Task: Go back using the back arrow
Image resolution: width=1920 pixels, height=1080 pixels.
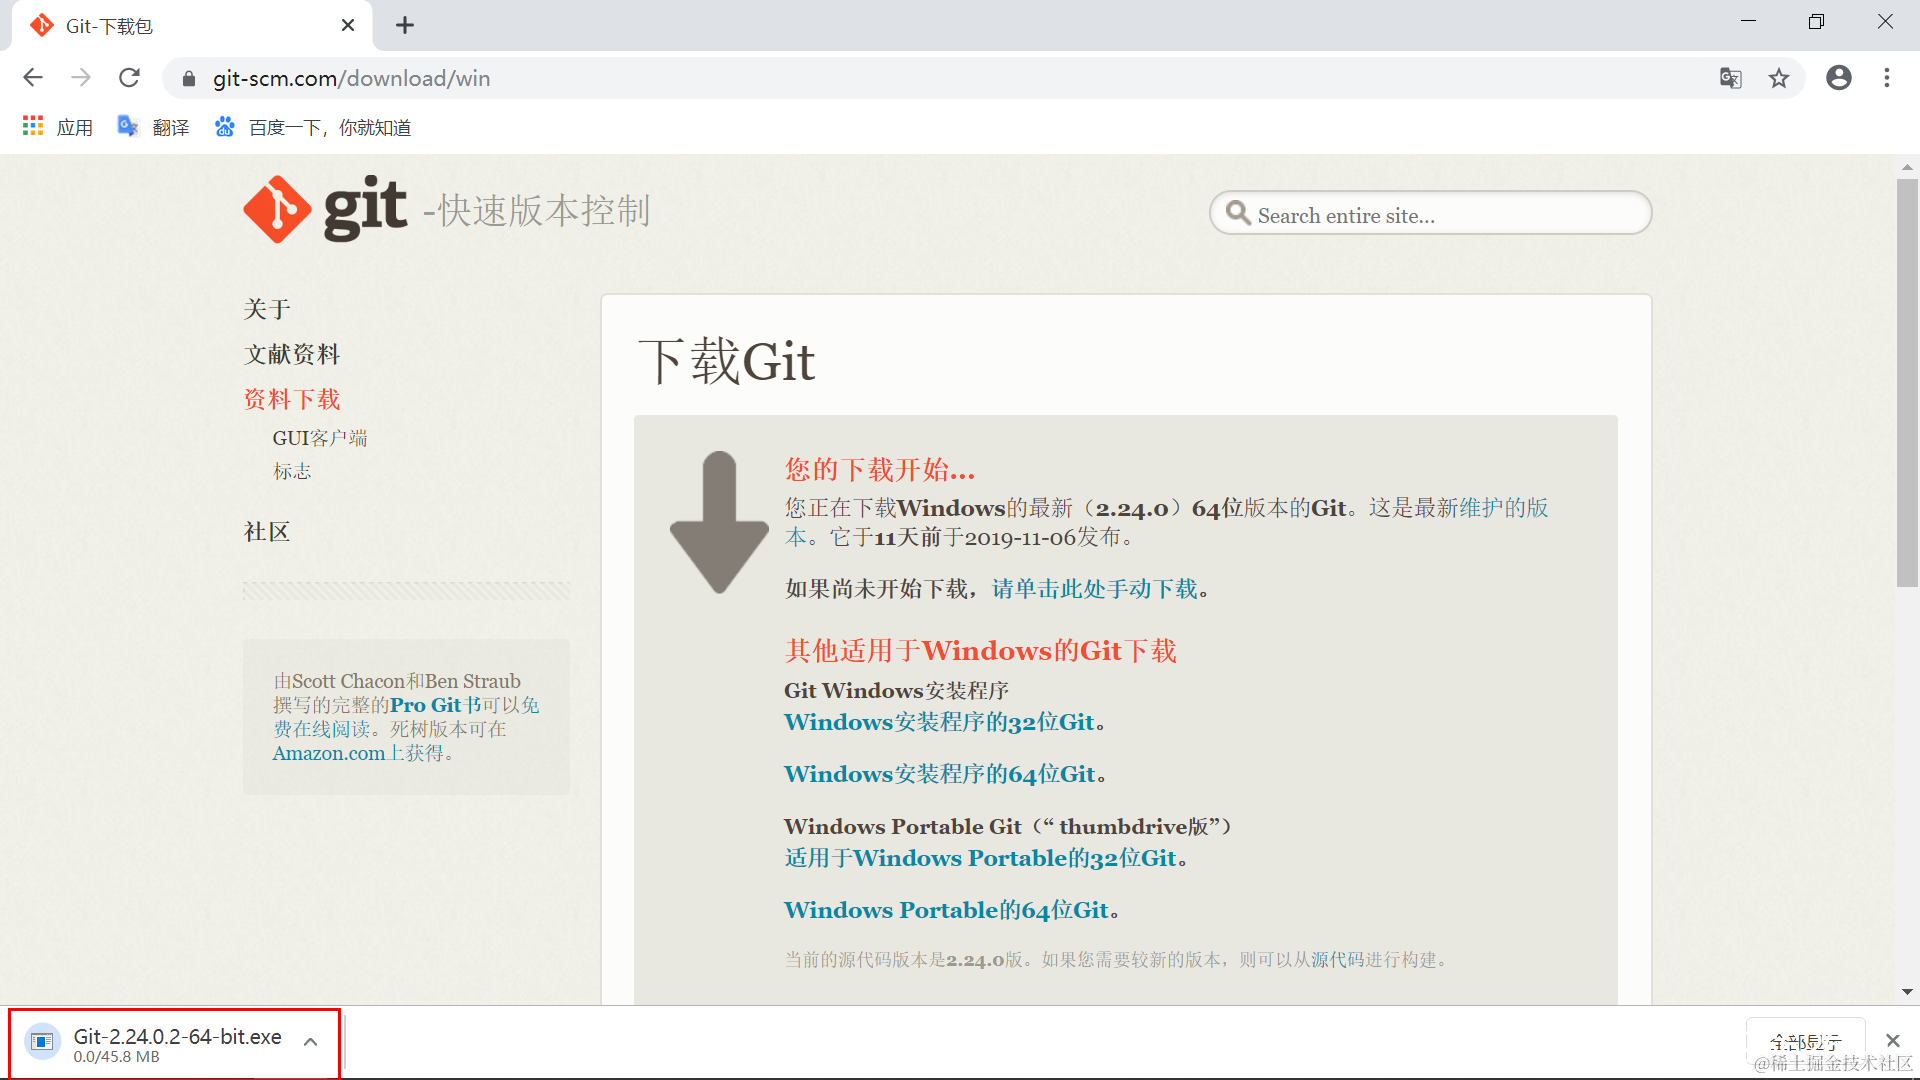Action: click(33, 78)
